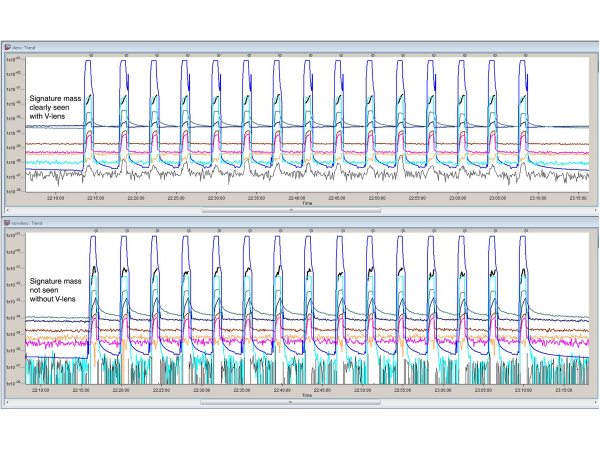Select last cycle marker above vlens trend
This screenshot has width=600, height=450.
pyautogui.click(x=523, y=54)
